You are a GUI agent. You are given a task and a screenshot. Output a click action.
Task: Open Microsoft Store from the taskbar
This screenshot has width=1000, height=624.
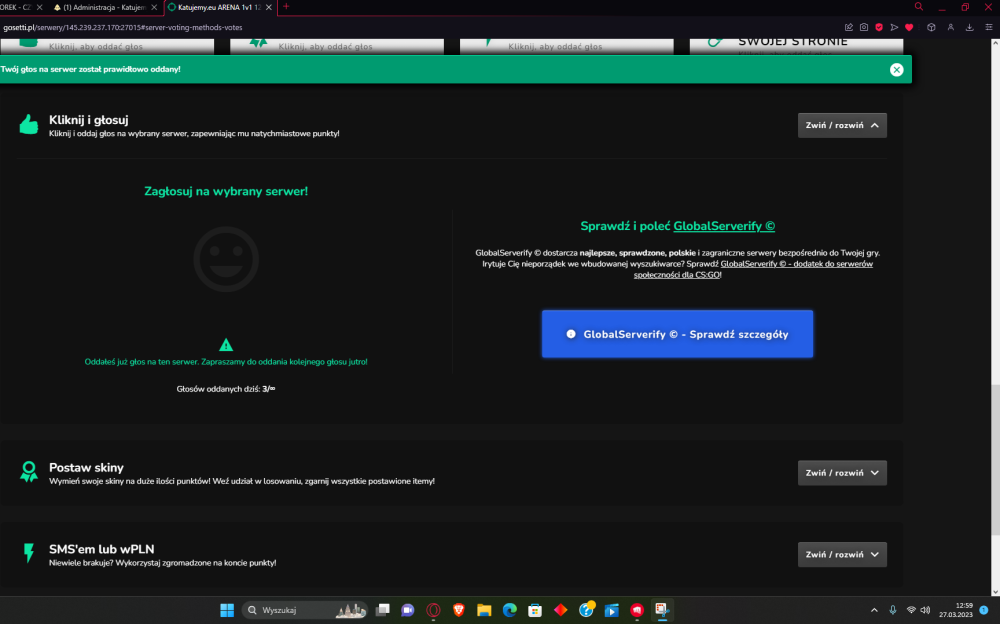click(535, 610)
